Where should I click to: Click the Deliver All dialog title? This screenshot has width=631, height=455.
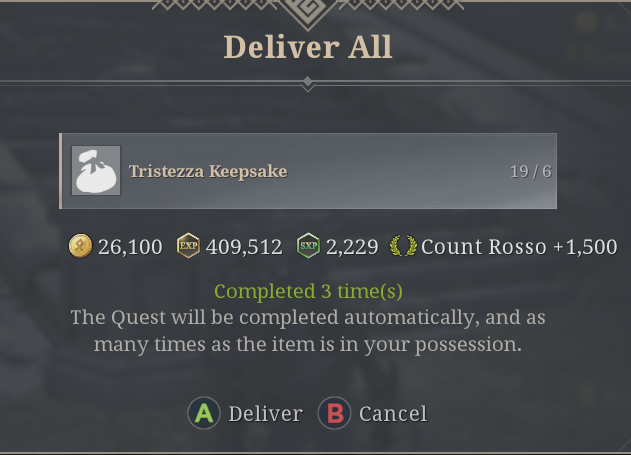(x=308, y=46)
